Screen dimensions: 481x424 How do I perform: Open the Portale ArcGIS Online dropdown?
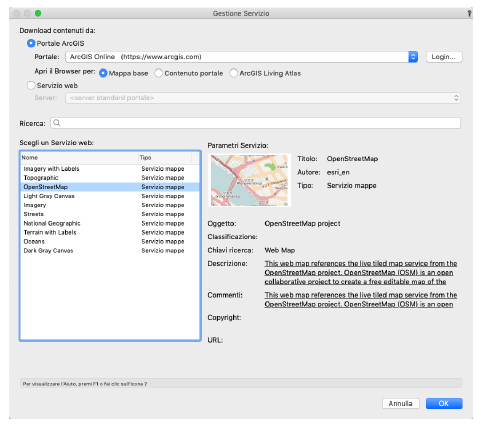pyautogui.click(x=242, y=57)
